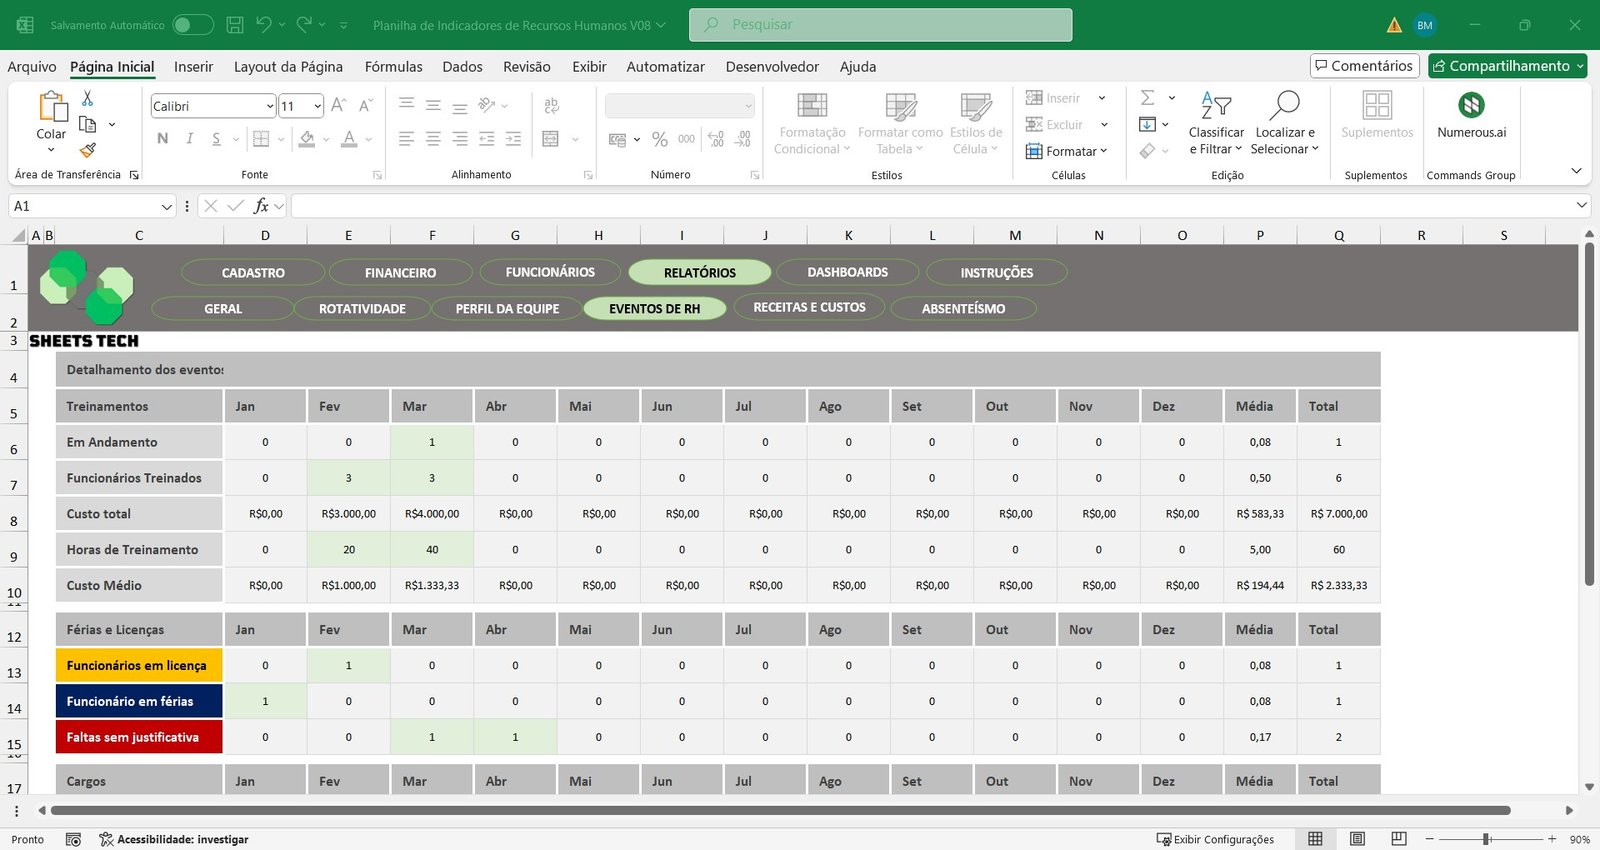Click the Undo arrow icon
Viewport: 1600px width, 850px height.
(264, 25)
